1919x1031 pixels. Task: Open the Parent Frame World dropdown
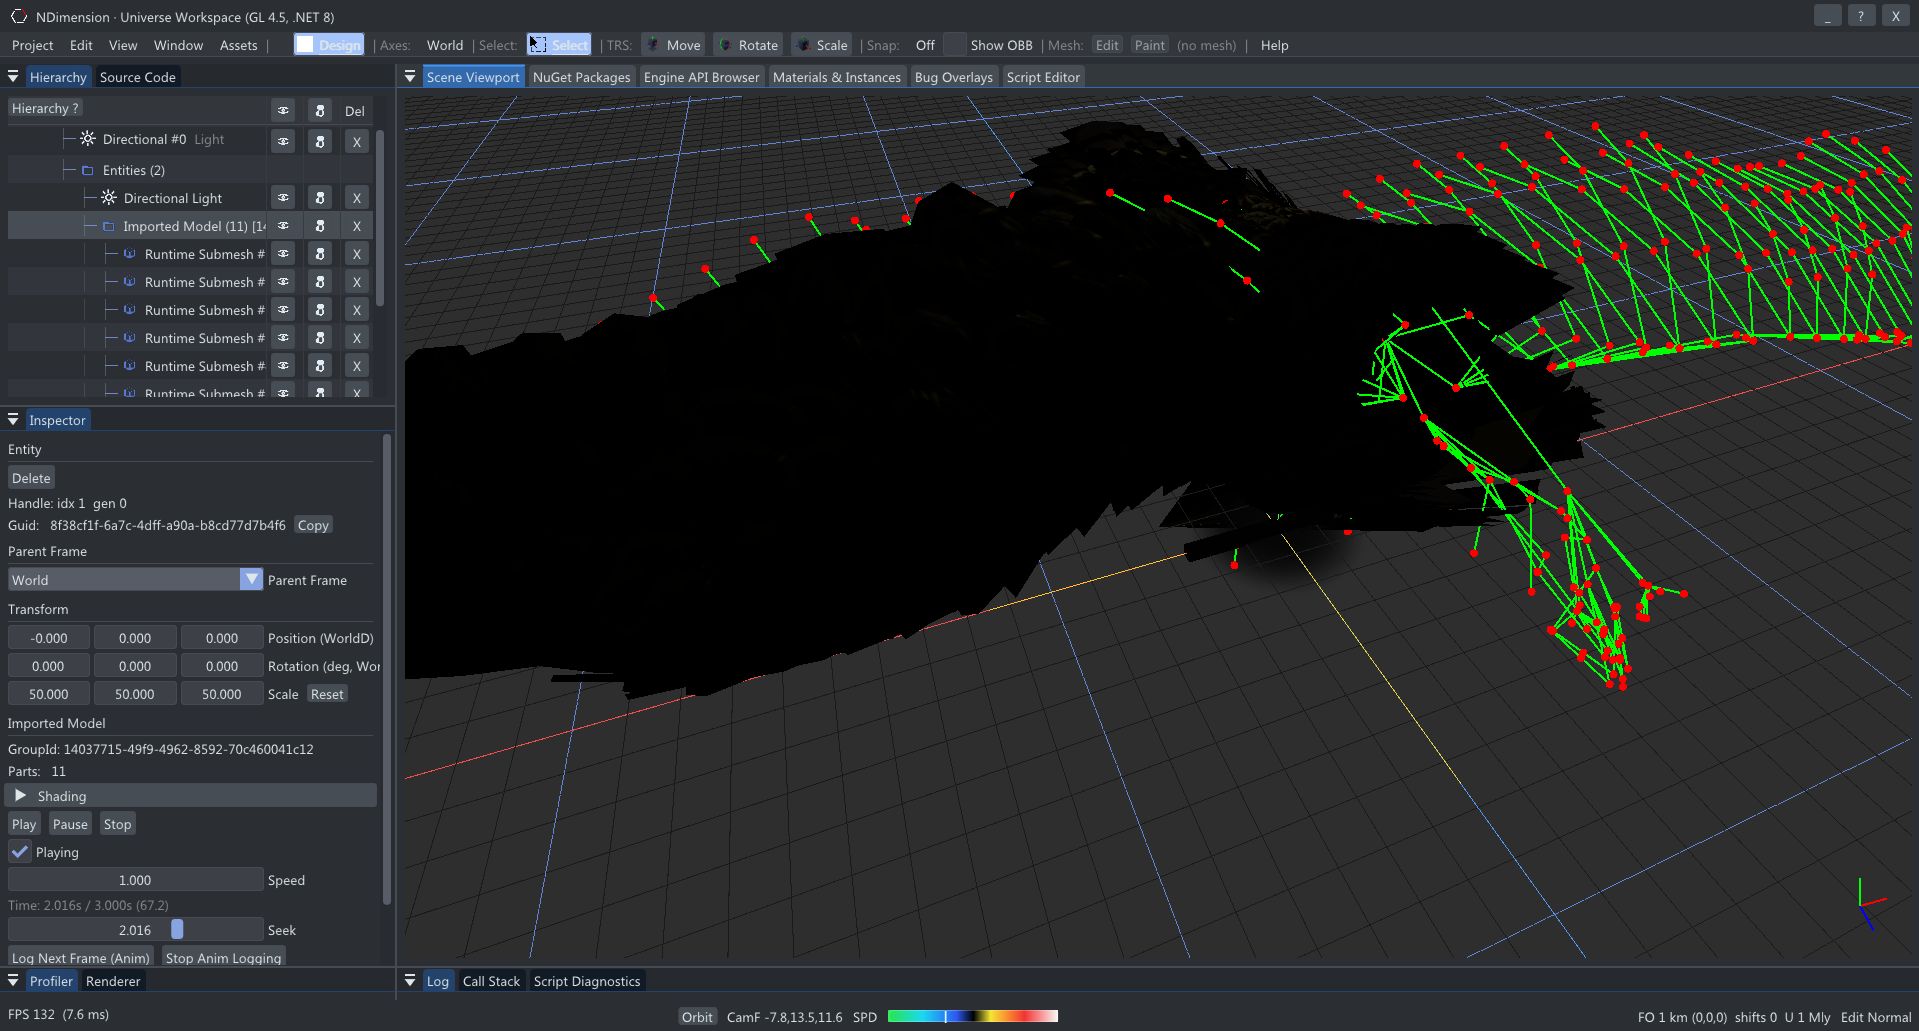[251, 579]
